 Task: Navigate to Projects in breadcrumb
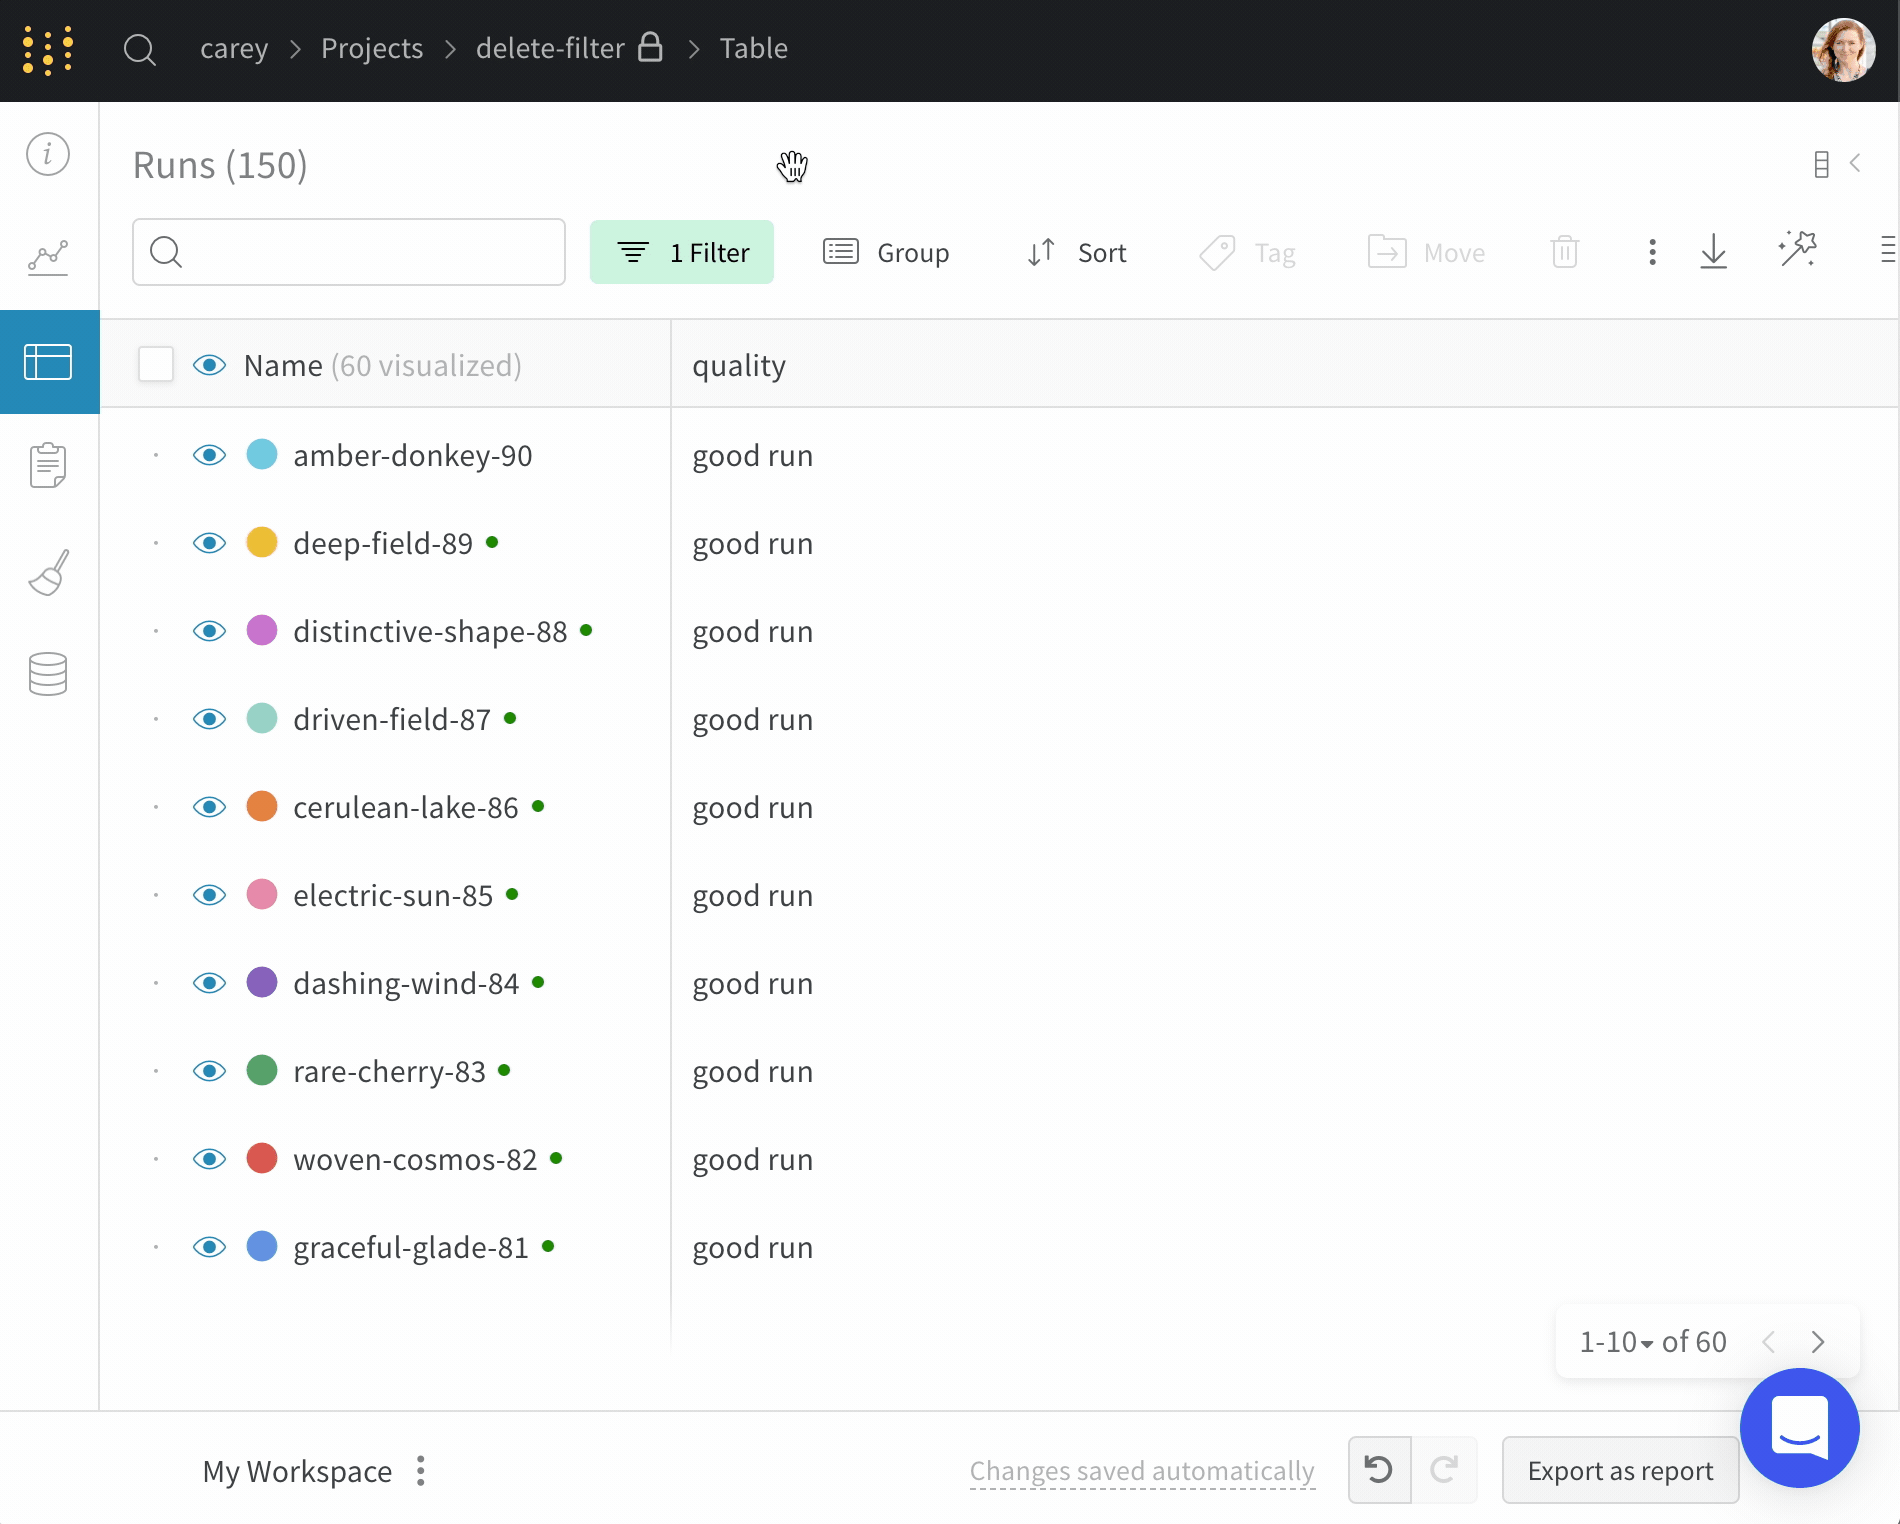[x=372, y=48]
